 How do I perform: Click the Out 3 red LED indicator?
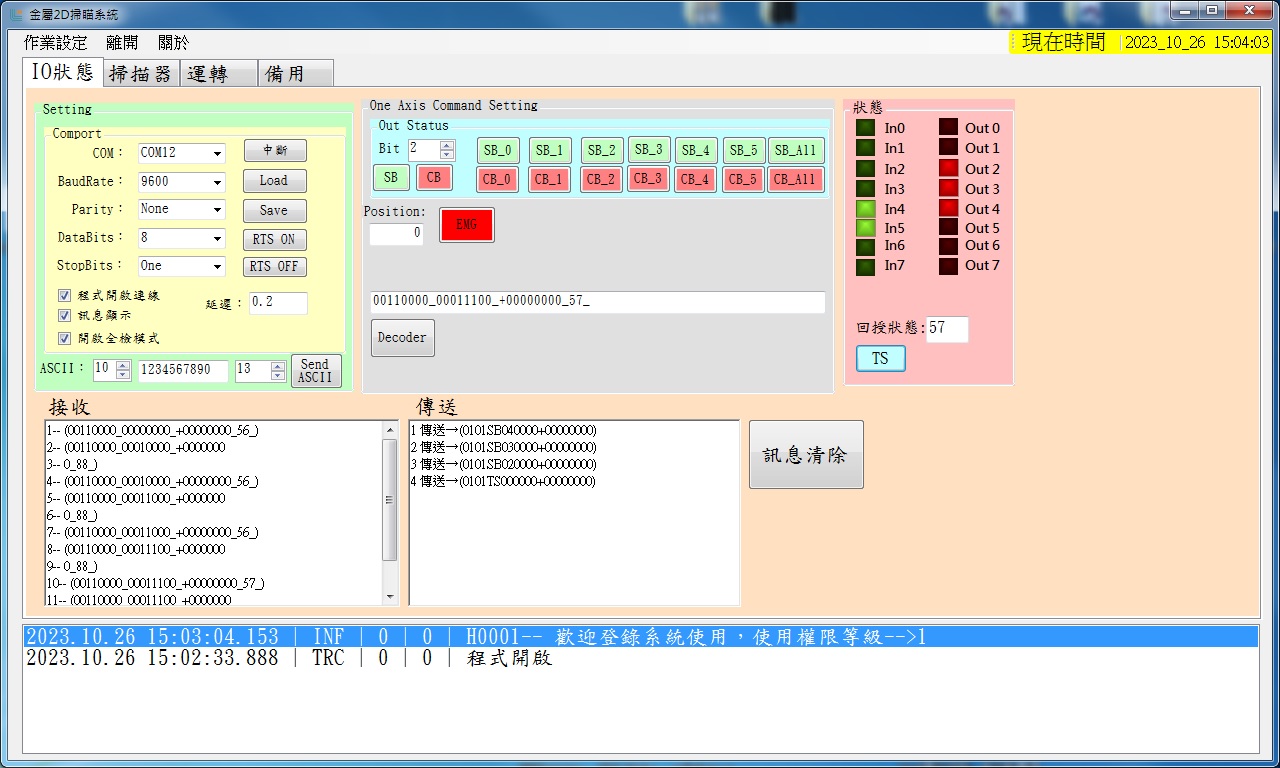(948, 189)
